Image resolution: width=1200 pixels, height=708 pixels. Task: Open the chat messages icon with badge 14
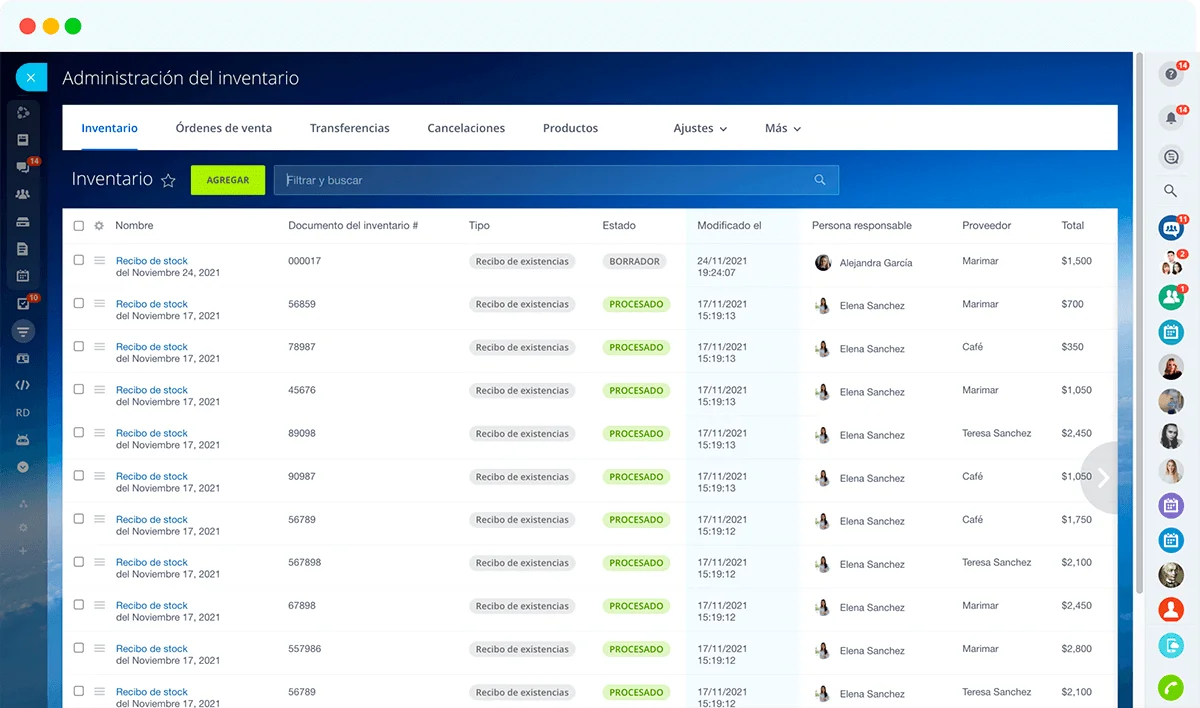coord(23,167)
